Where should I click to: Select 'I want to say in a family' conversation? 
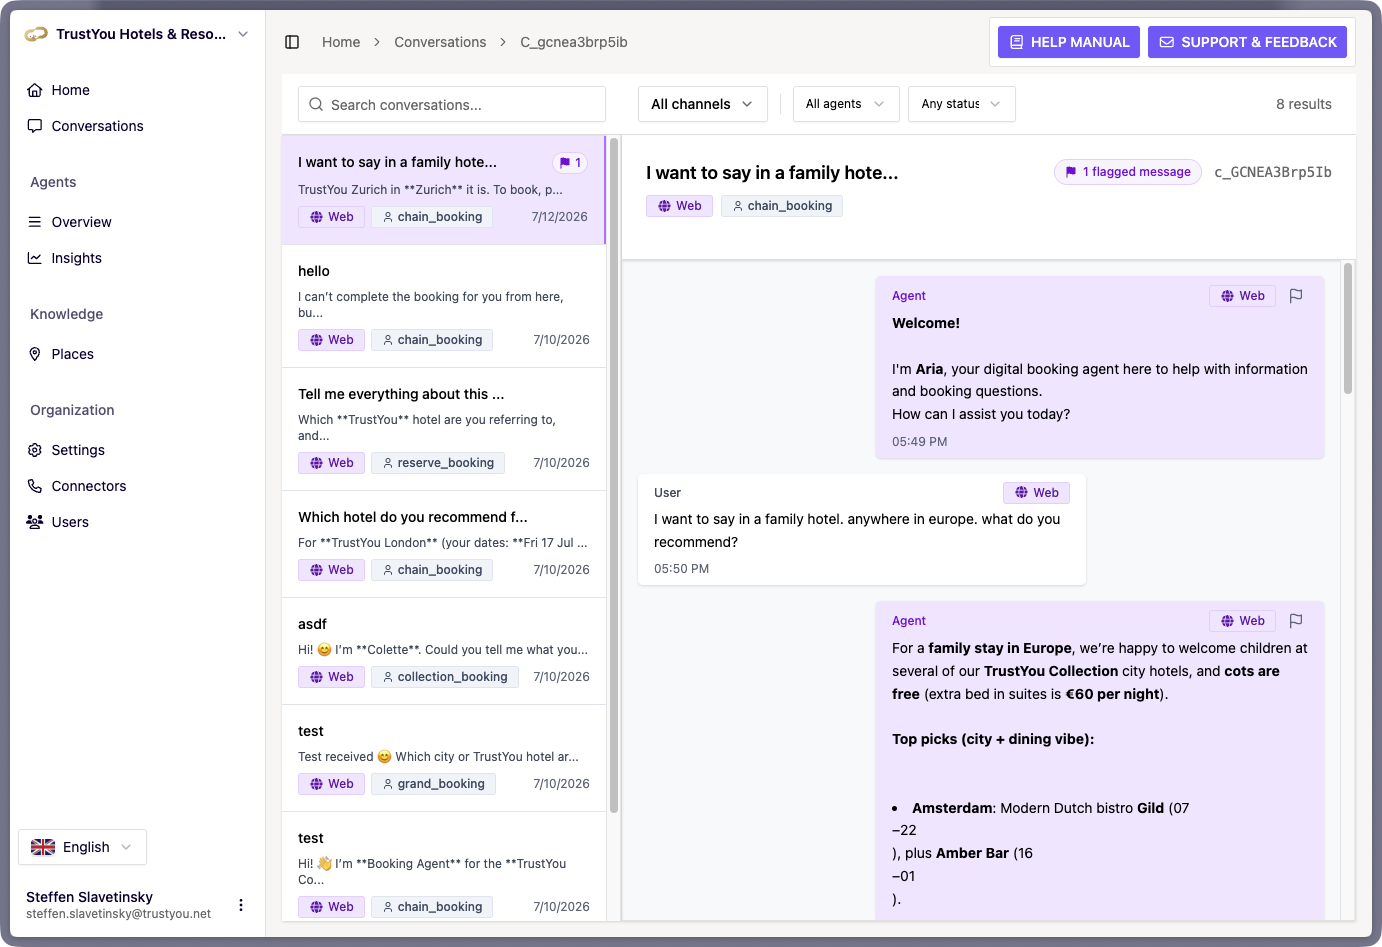(x=444, y=190)
